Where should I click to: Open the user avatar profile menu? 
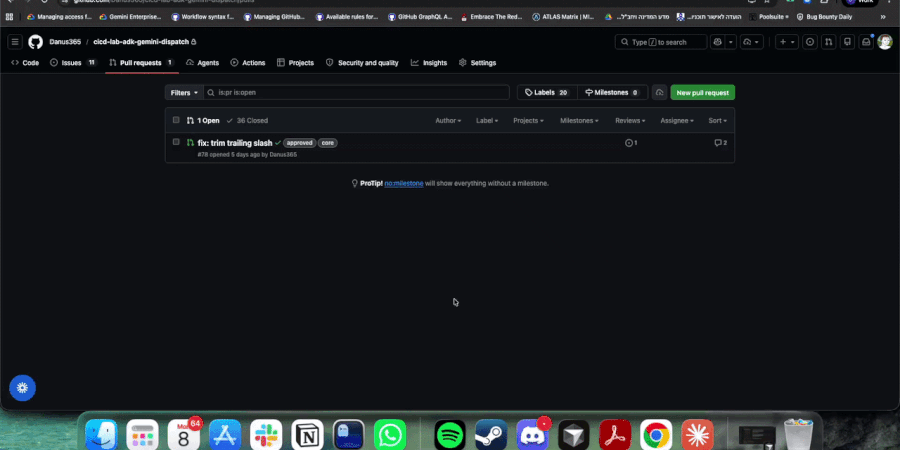click(x=885, y=42)
